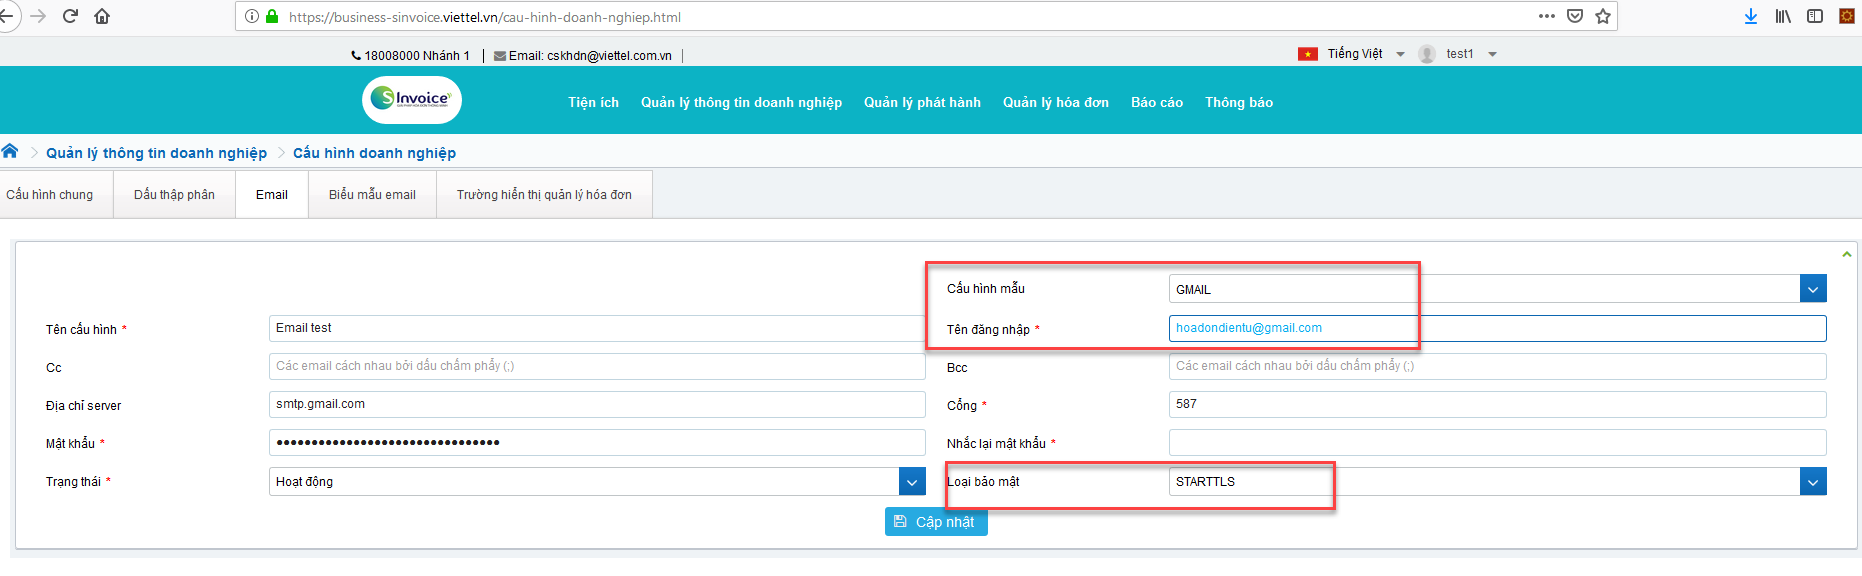Toggle the browser sidebar icon
Viewport: 1862px width, 576px height.
(1815, 16)
